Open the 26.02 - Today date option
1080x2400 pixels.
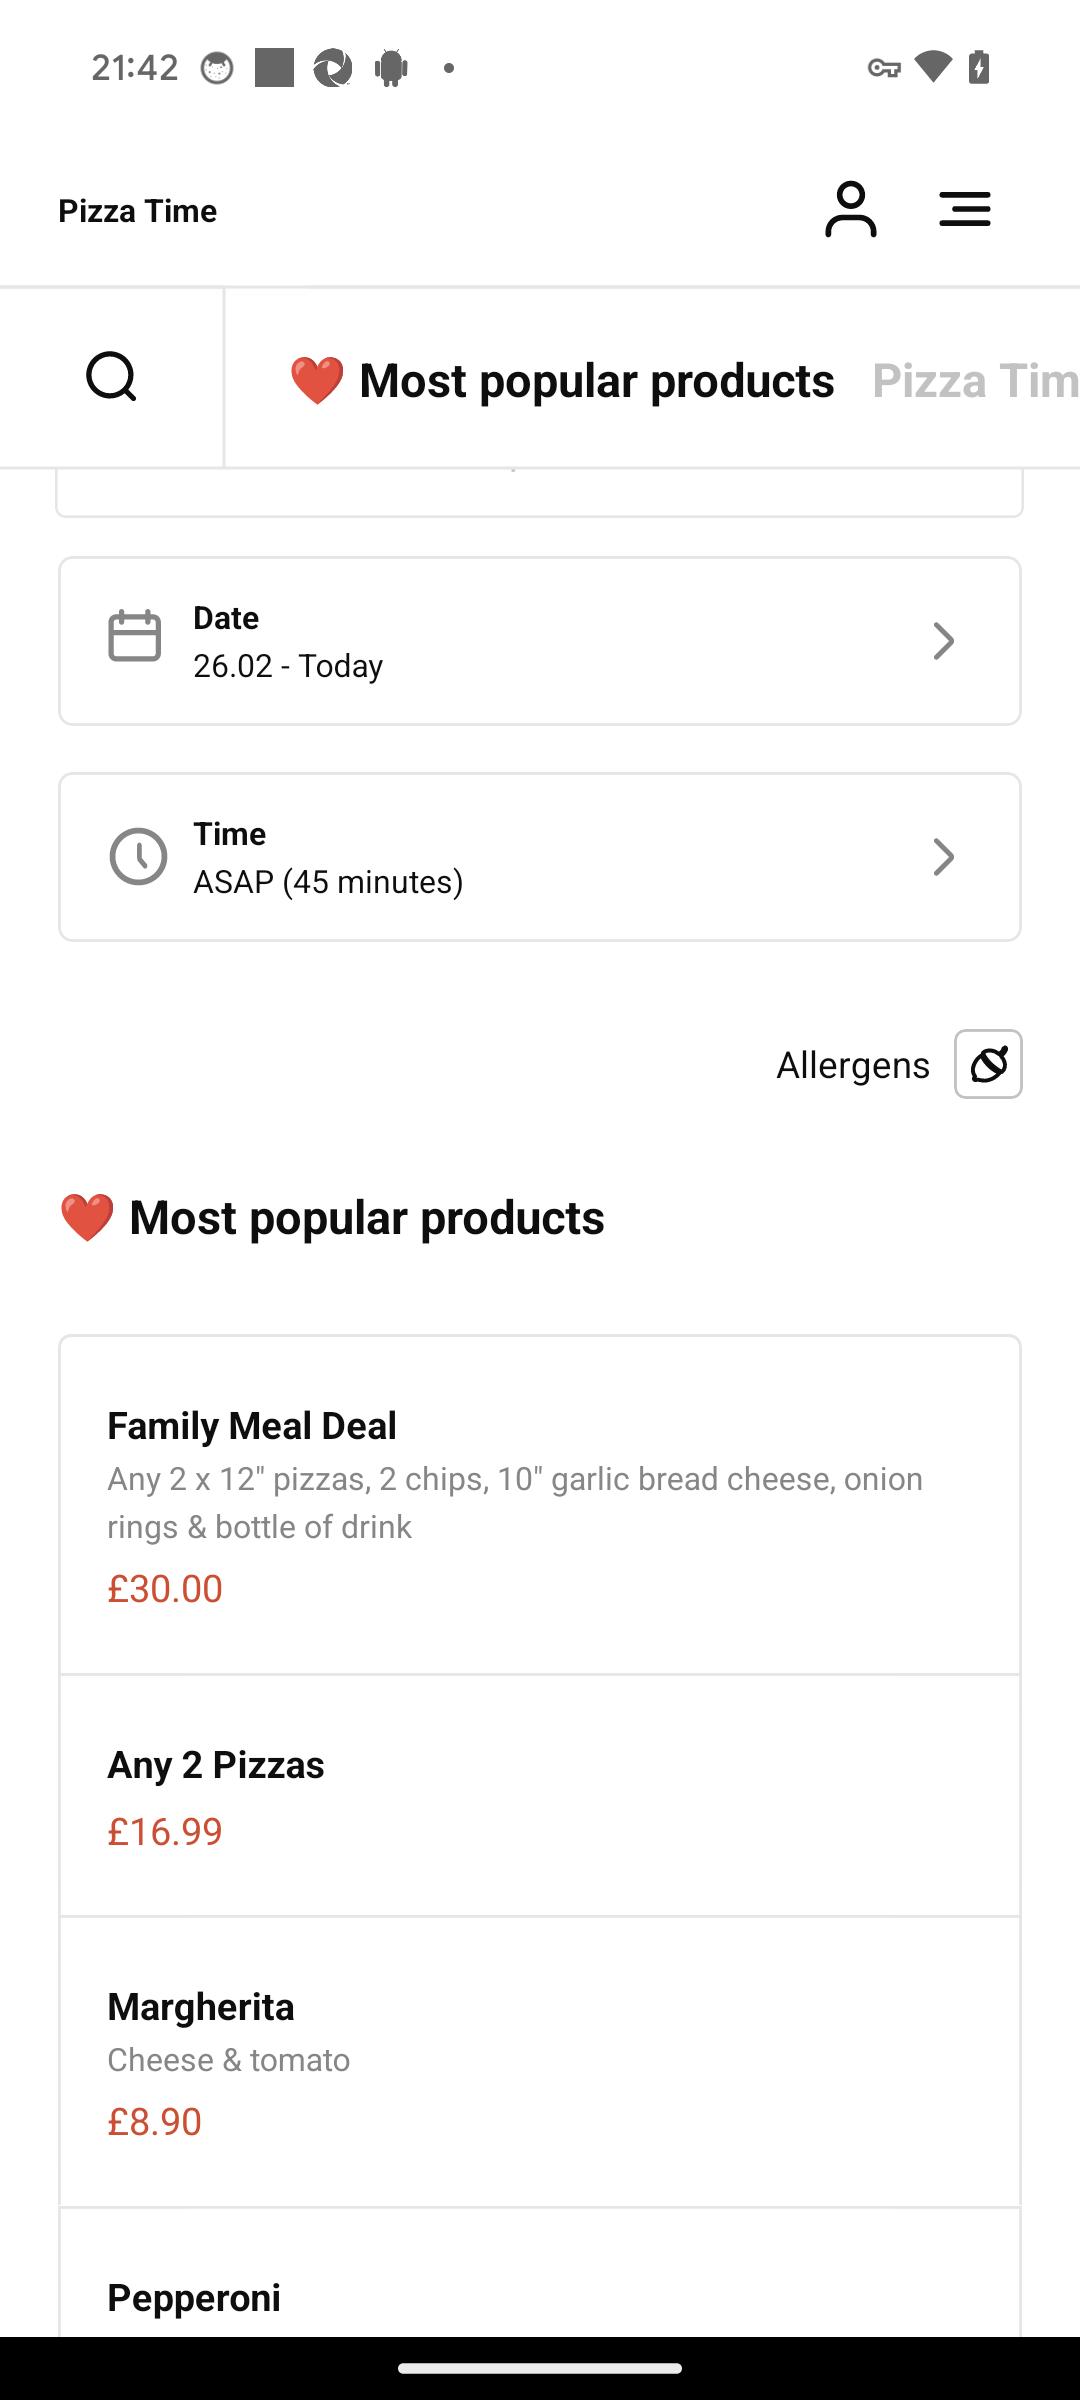pyautogui.click(x=288, y=666)
